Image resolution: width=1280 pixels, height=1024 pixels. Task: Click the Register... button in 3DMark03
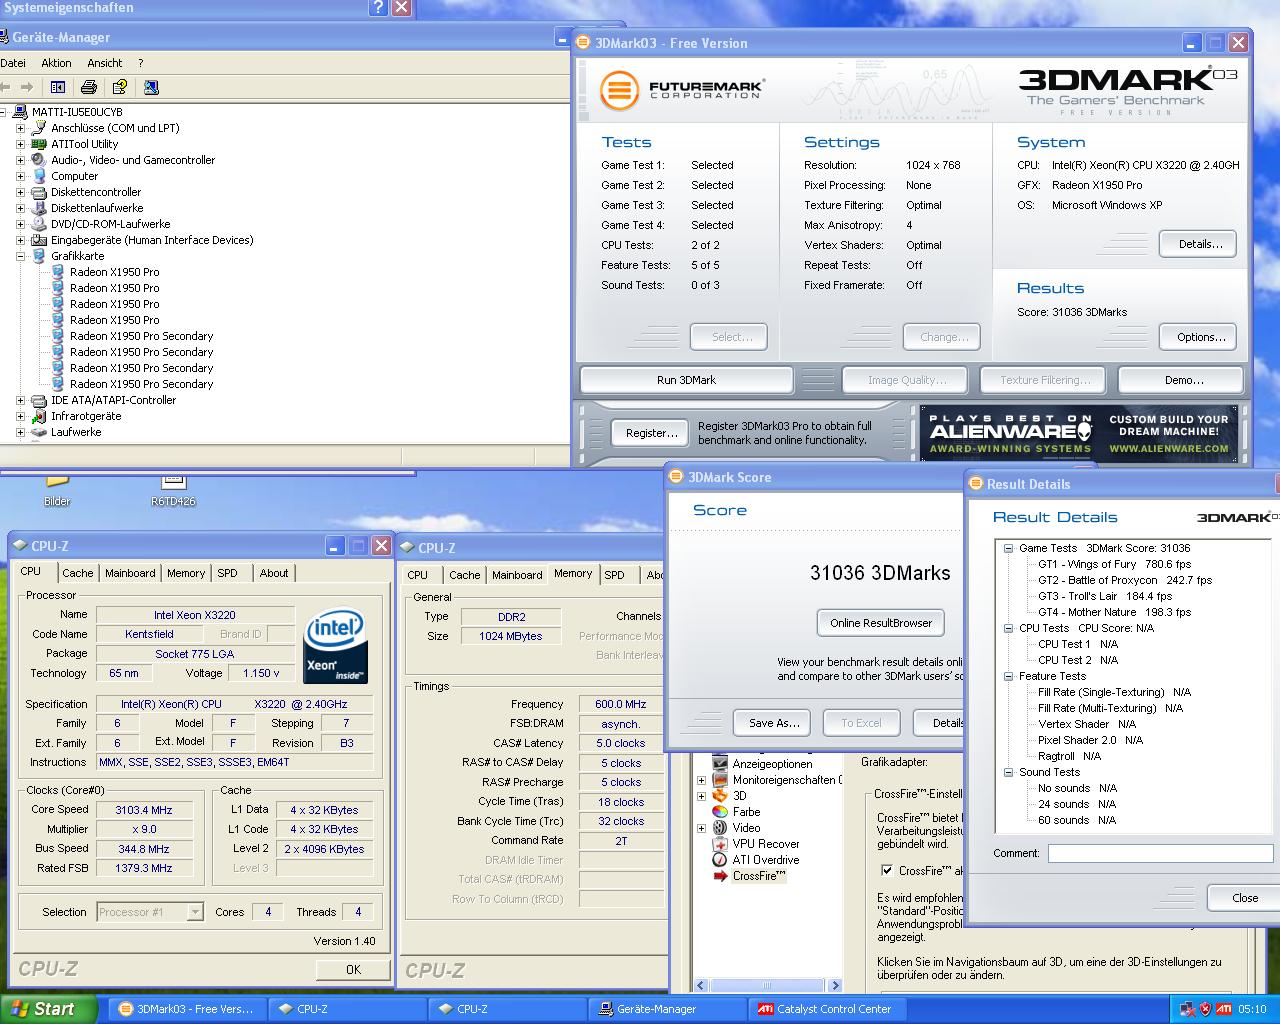tap(651, 433)
